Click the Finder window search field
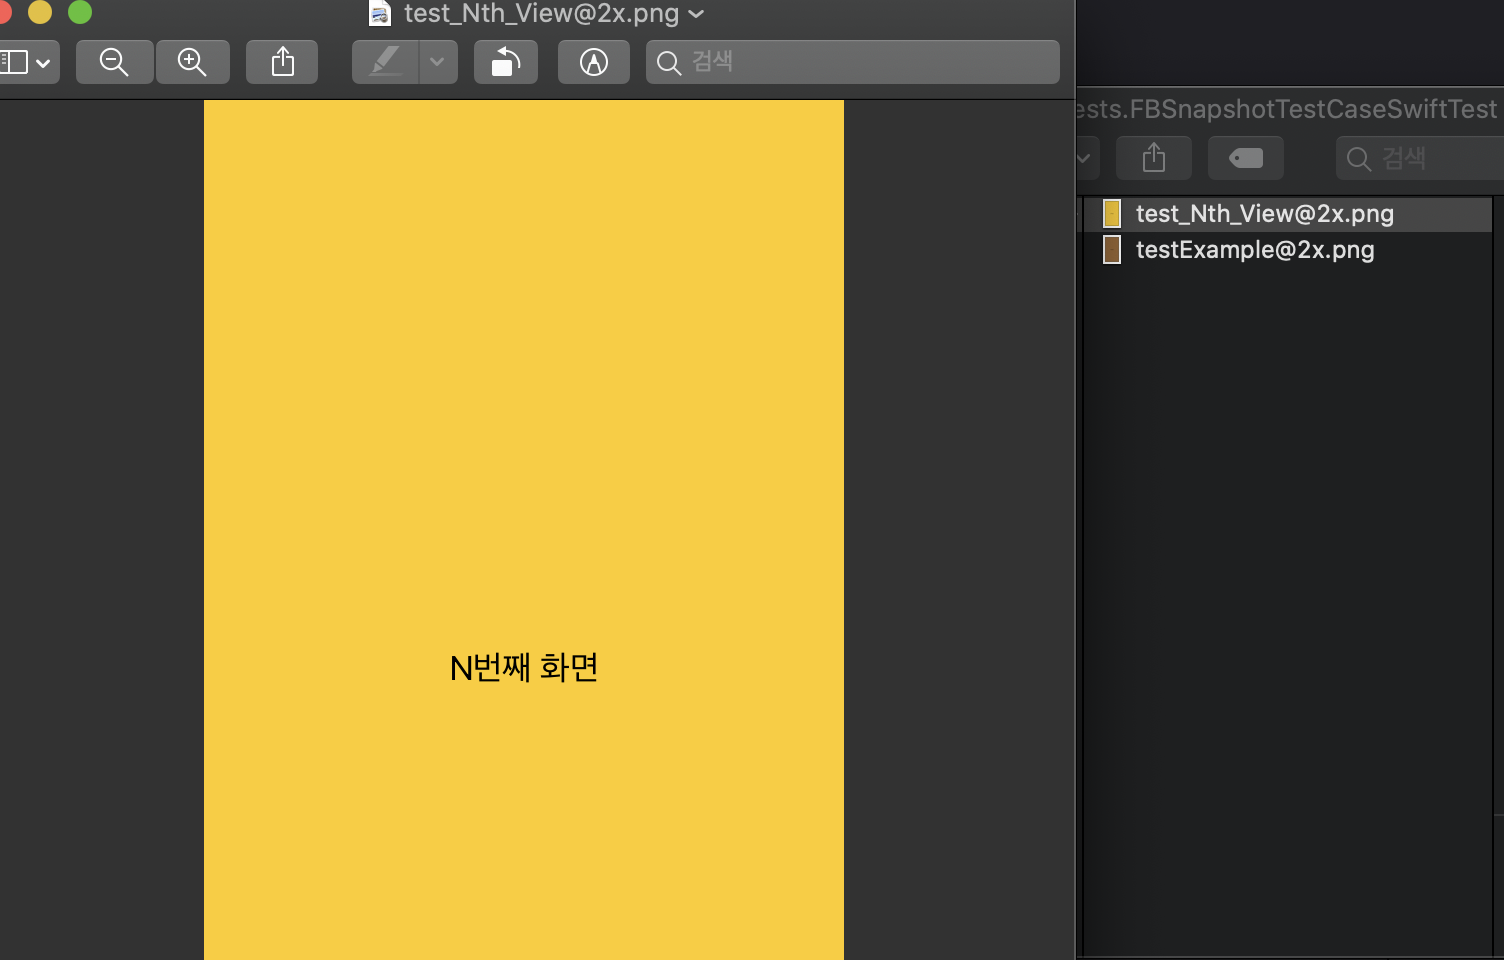The width and height of the screenshot is (1504, 960). 1420,158
